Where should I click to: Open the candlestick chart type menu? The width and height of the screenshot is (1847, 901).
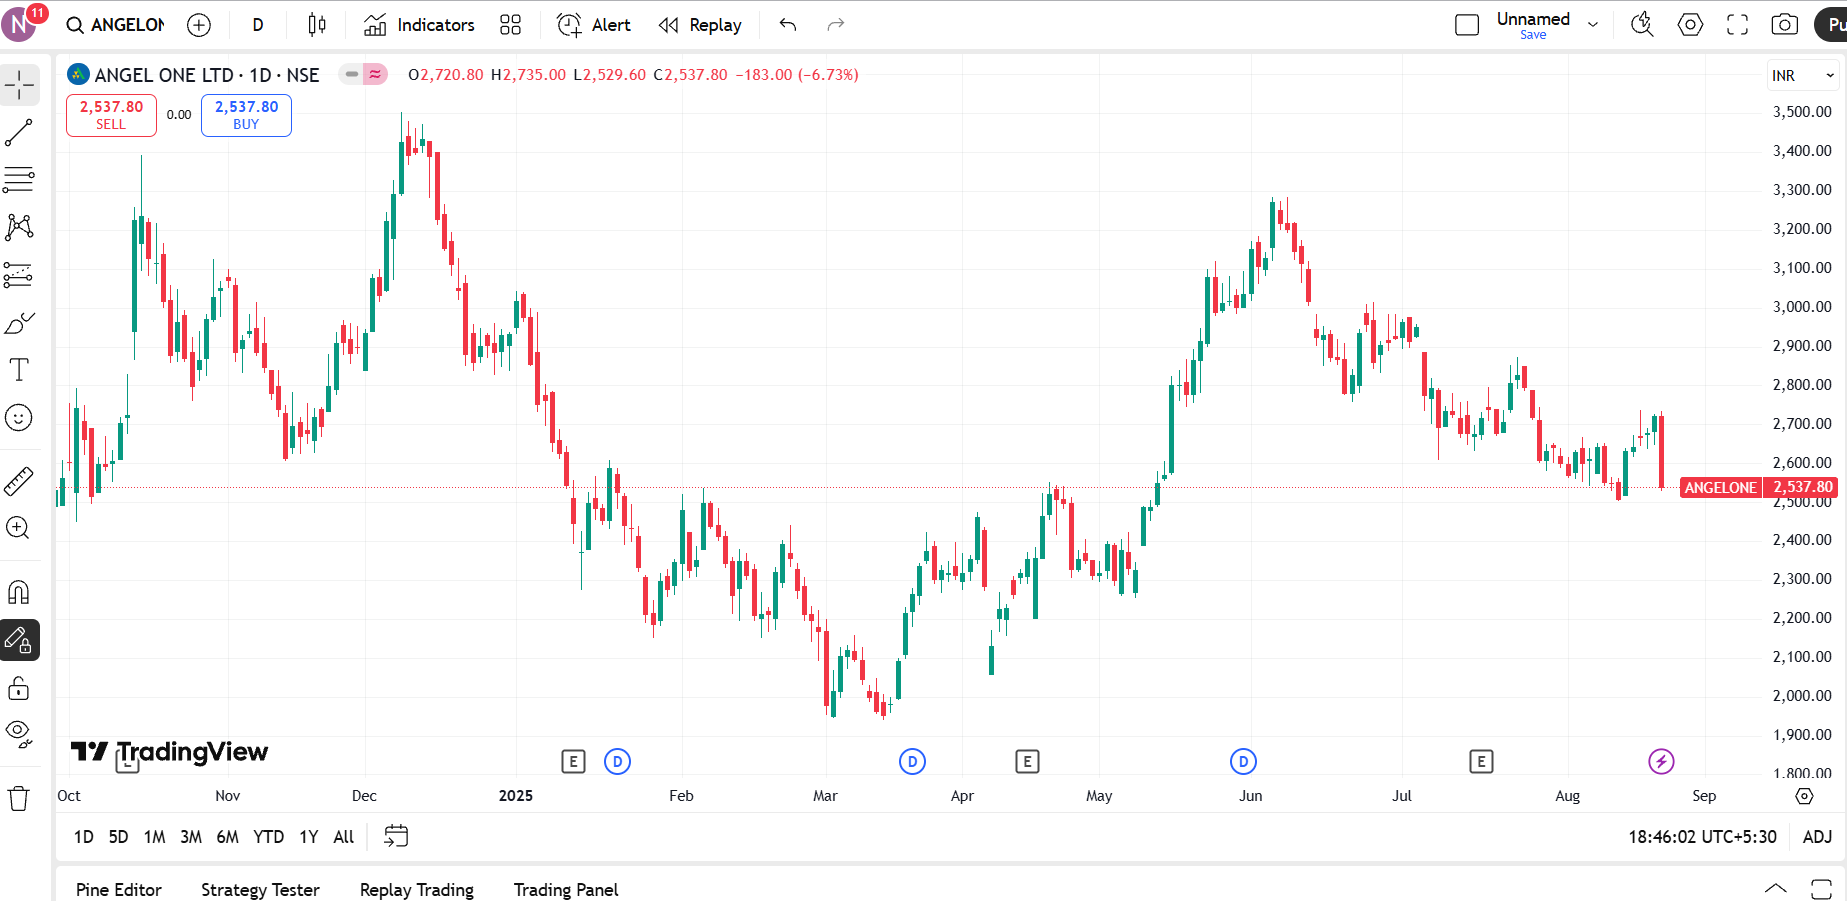pos(317,25)
